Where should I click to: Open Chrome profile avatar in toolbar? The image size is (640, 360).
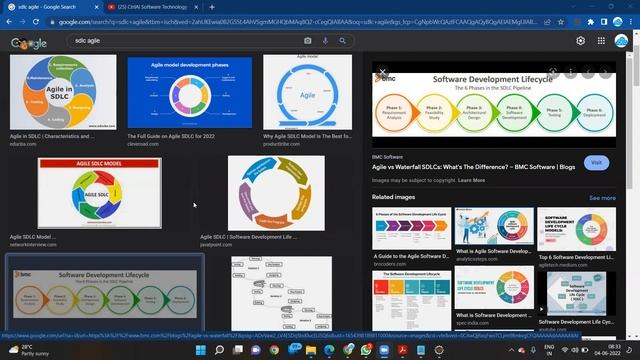pos(617,22)
